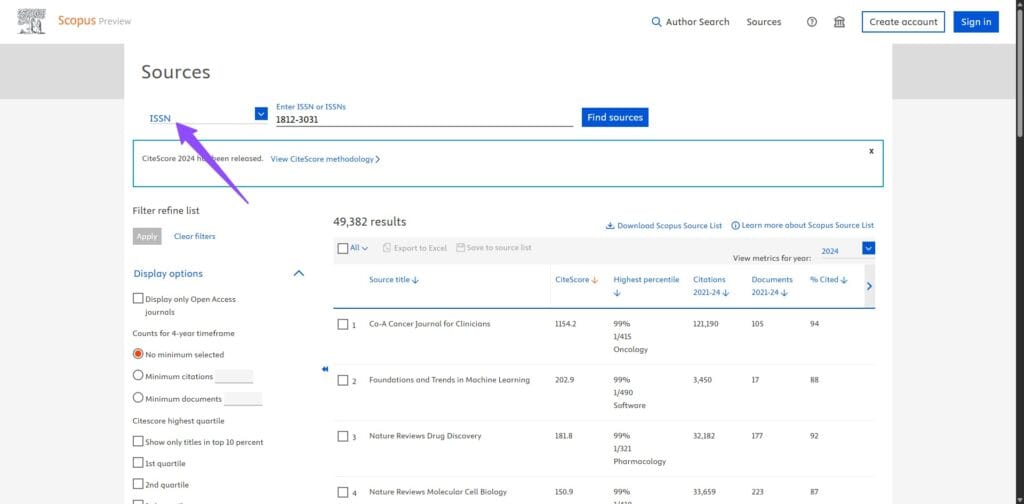The width and height of the screenshot is (1024, 504).
Task: Click the Minimum citations number field
Action: [x=234, y=376]
